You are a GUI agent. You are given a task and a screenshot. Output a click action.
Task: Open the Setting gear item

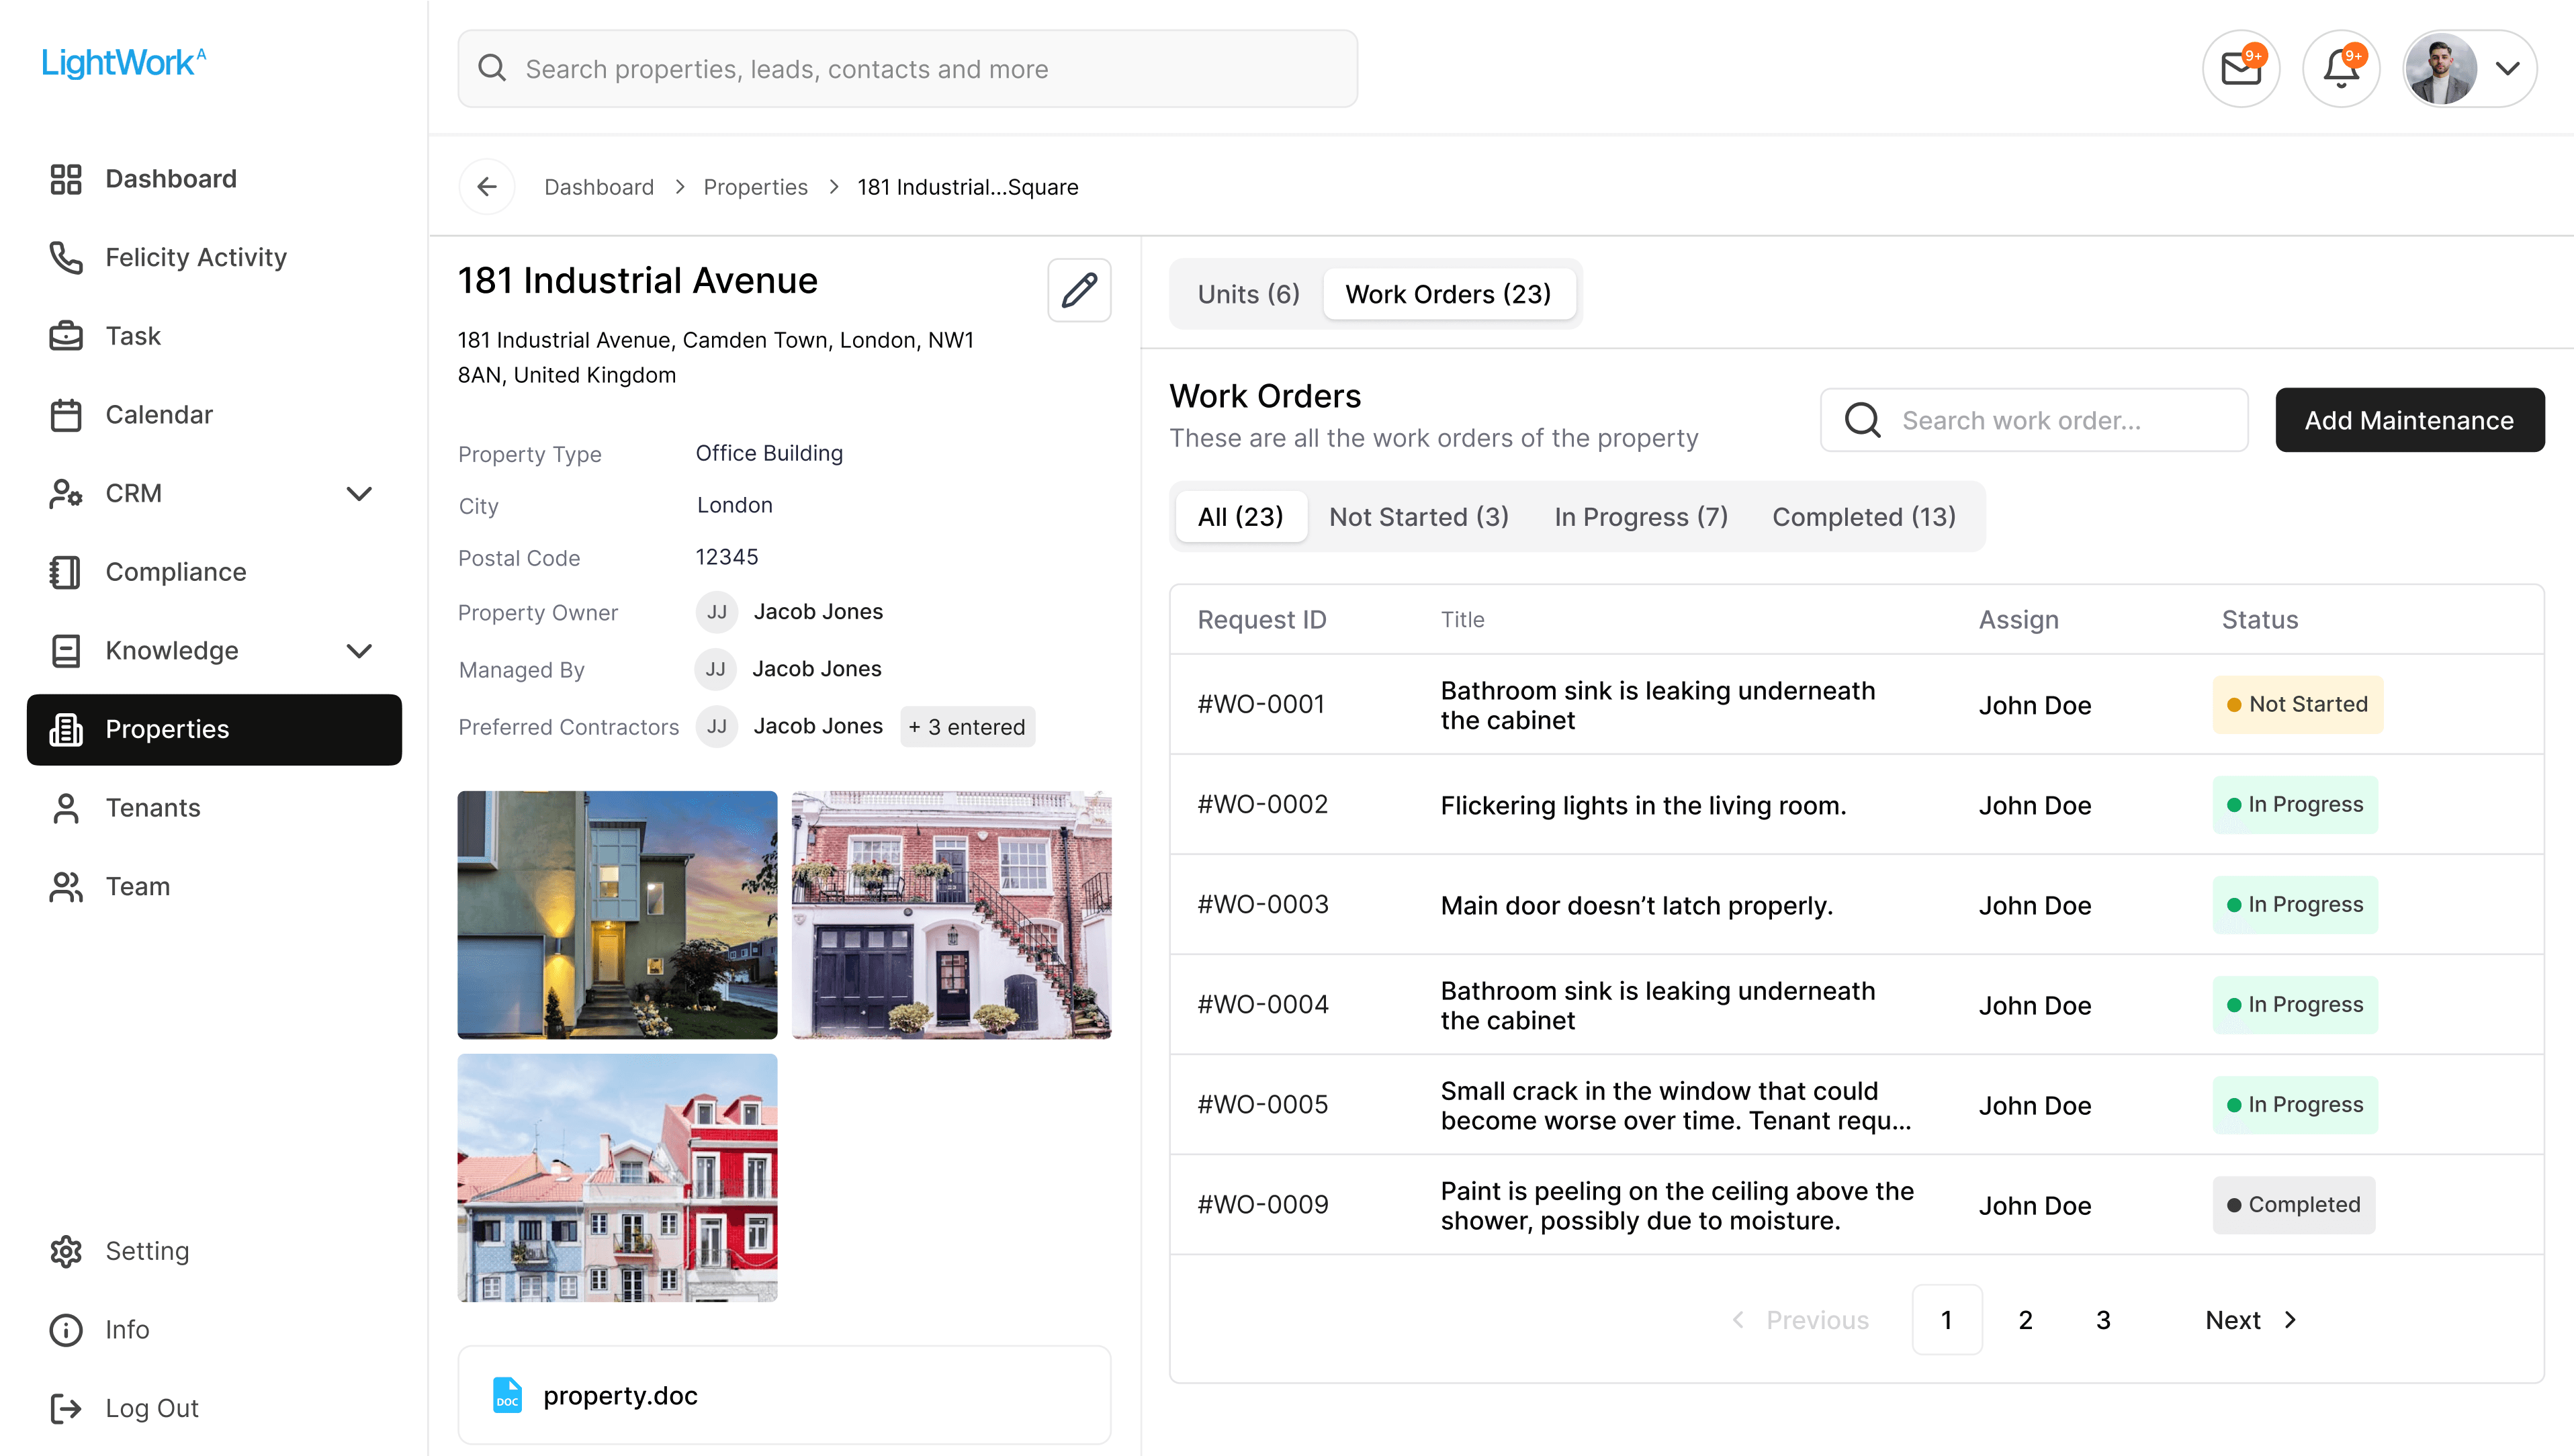146,1251
